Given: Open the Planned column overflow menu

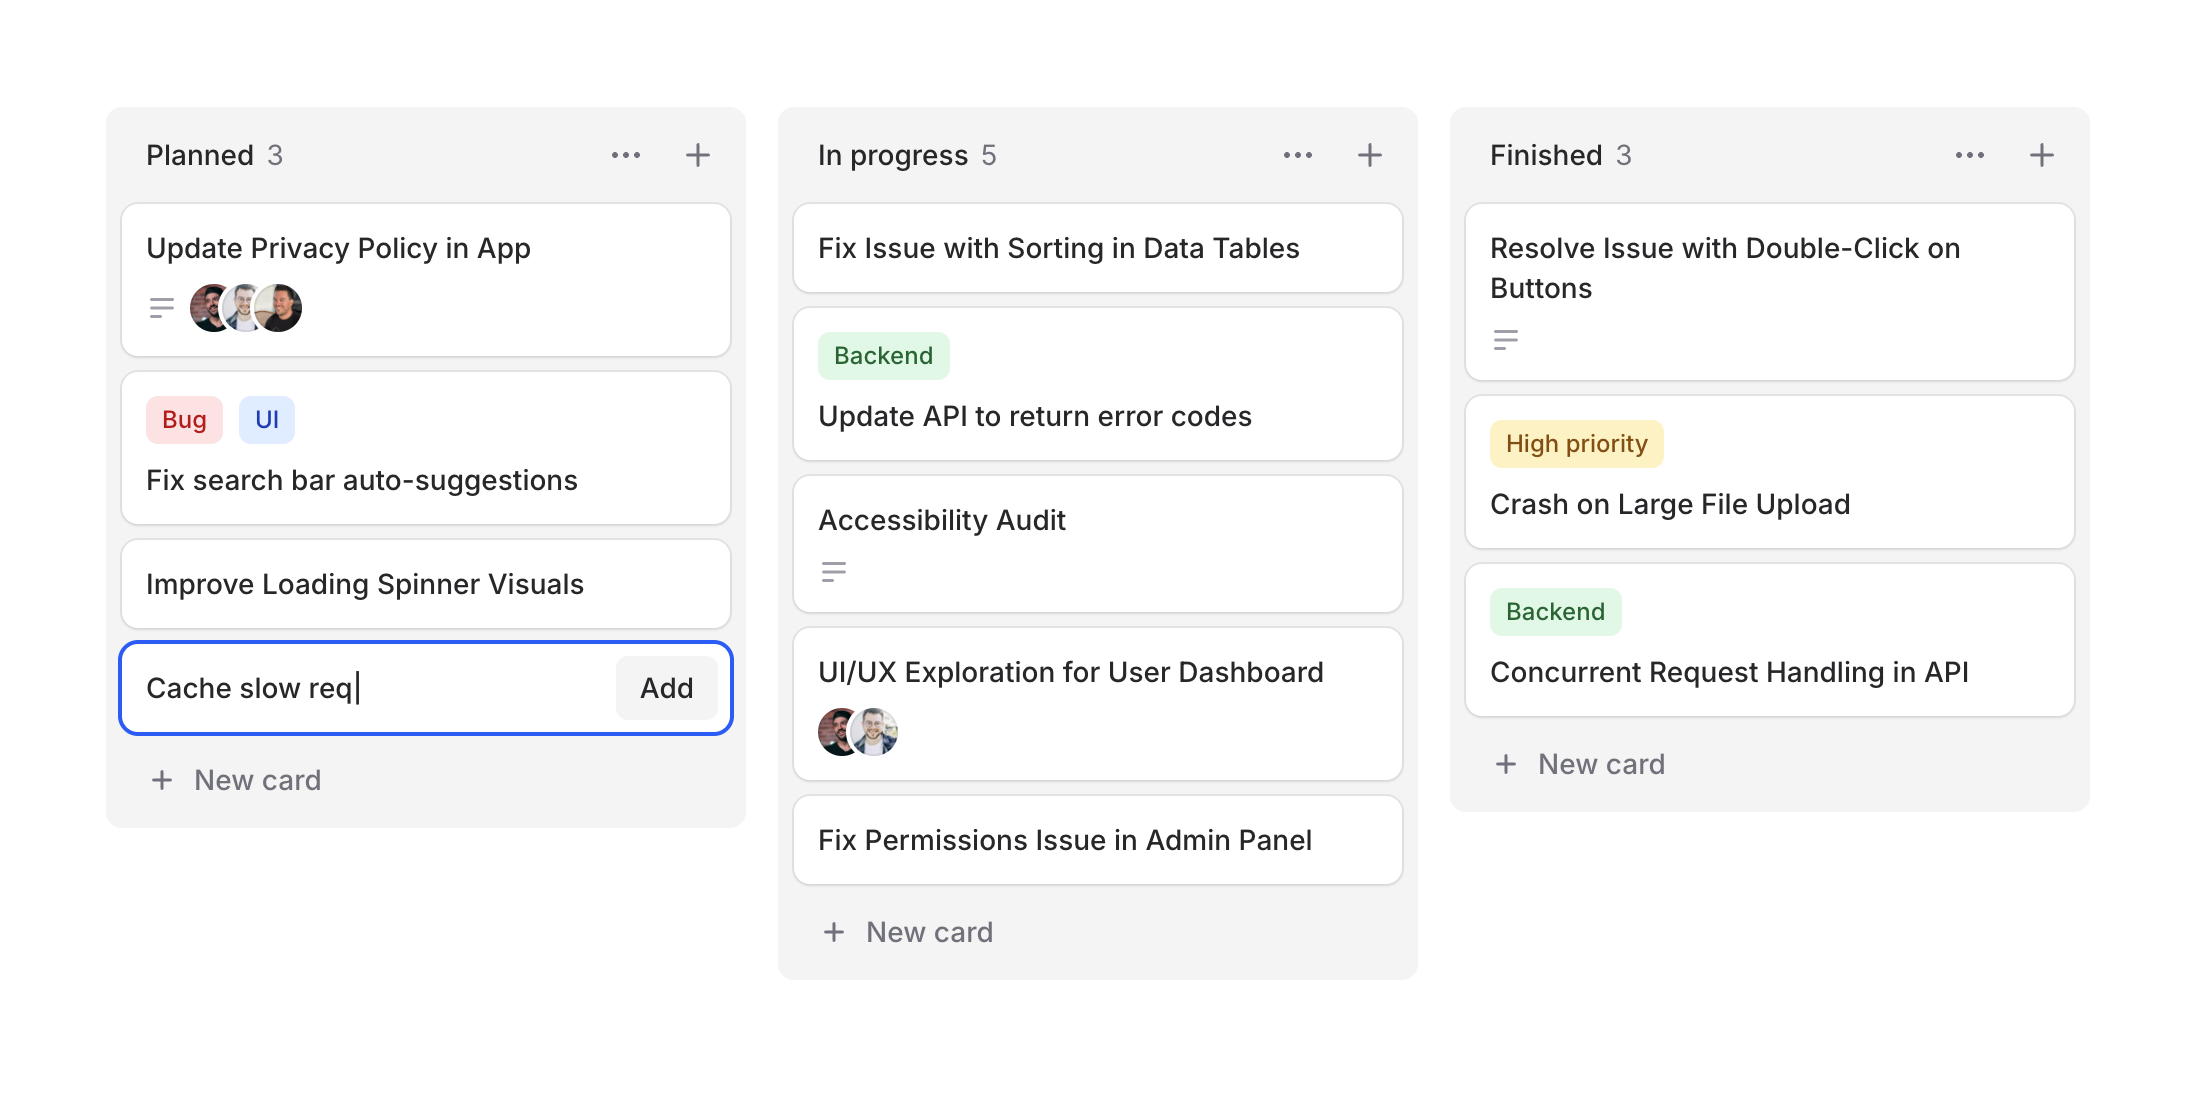Looking at the screenshot, I should [627, 155].
